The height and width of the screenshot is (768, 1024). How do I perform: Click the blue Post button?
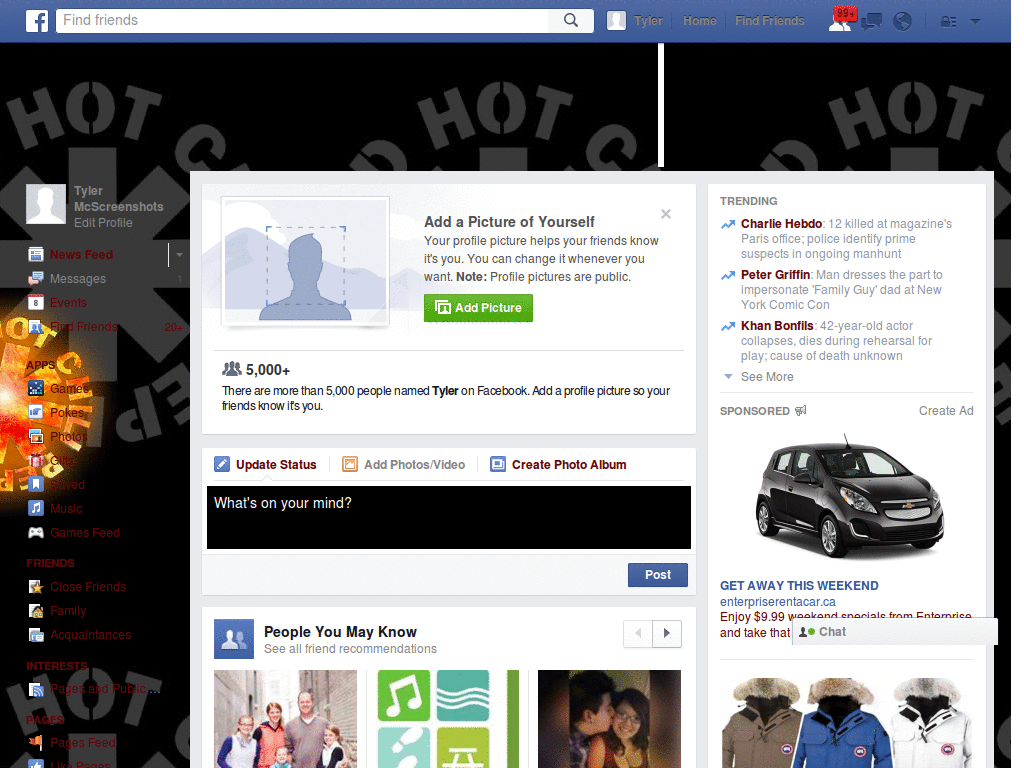click(658, 575)
